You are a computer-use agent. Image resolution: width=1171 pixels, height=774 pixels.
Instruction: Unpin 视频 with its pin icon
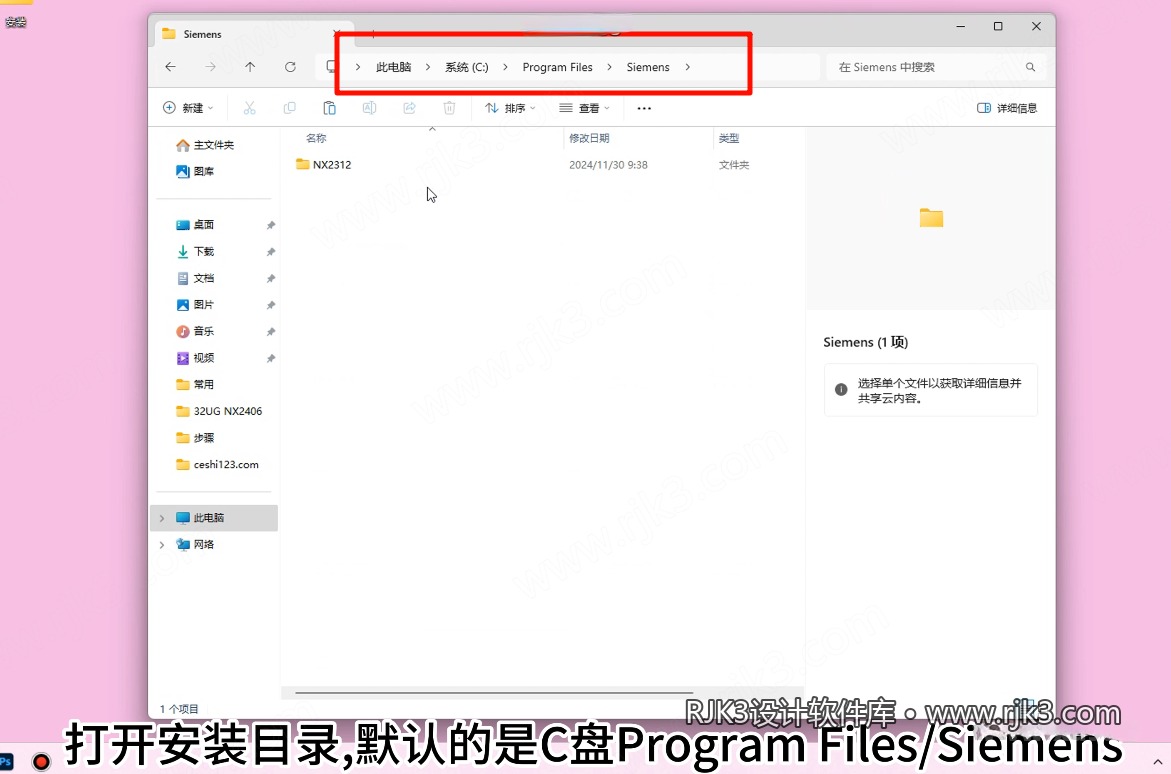pyautogui.click(x=271, y=358)
